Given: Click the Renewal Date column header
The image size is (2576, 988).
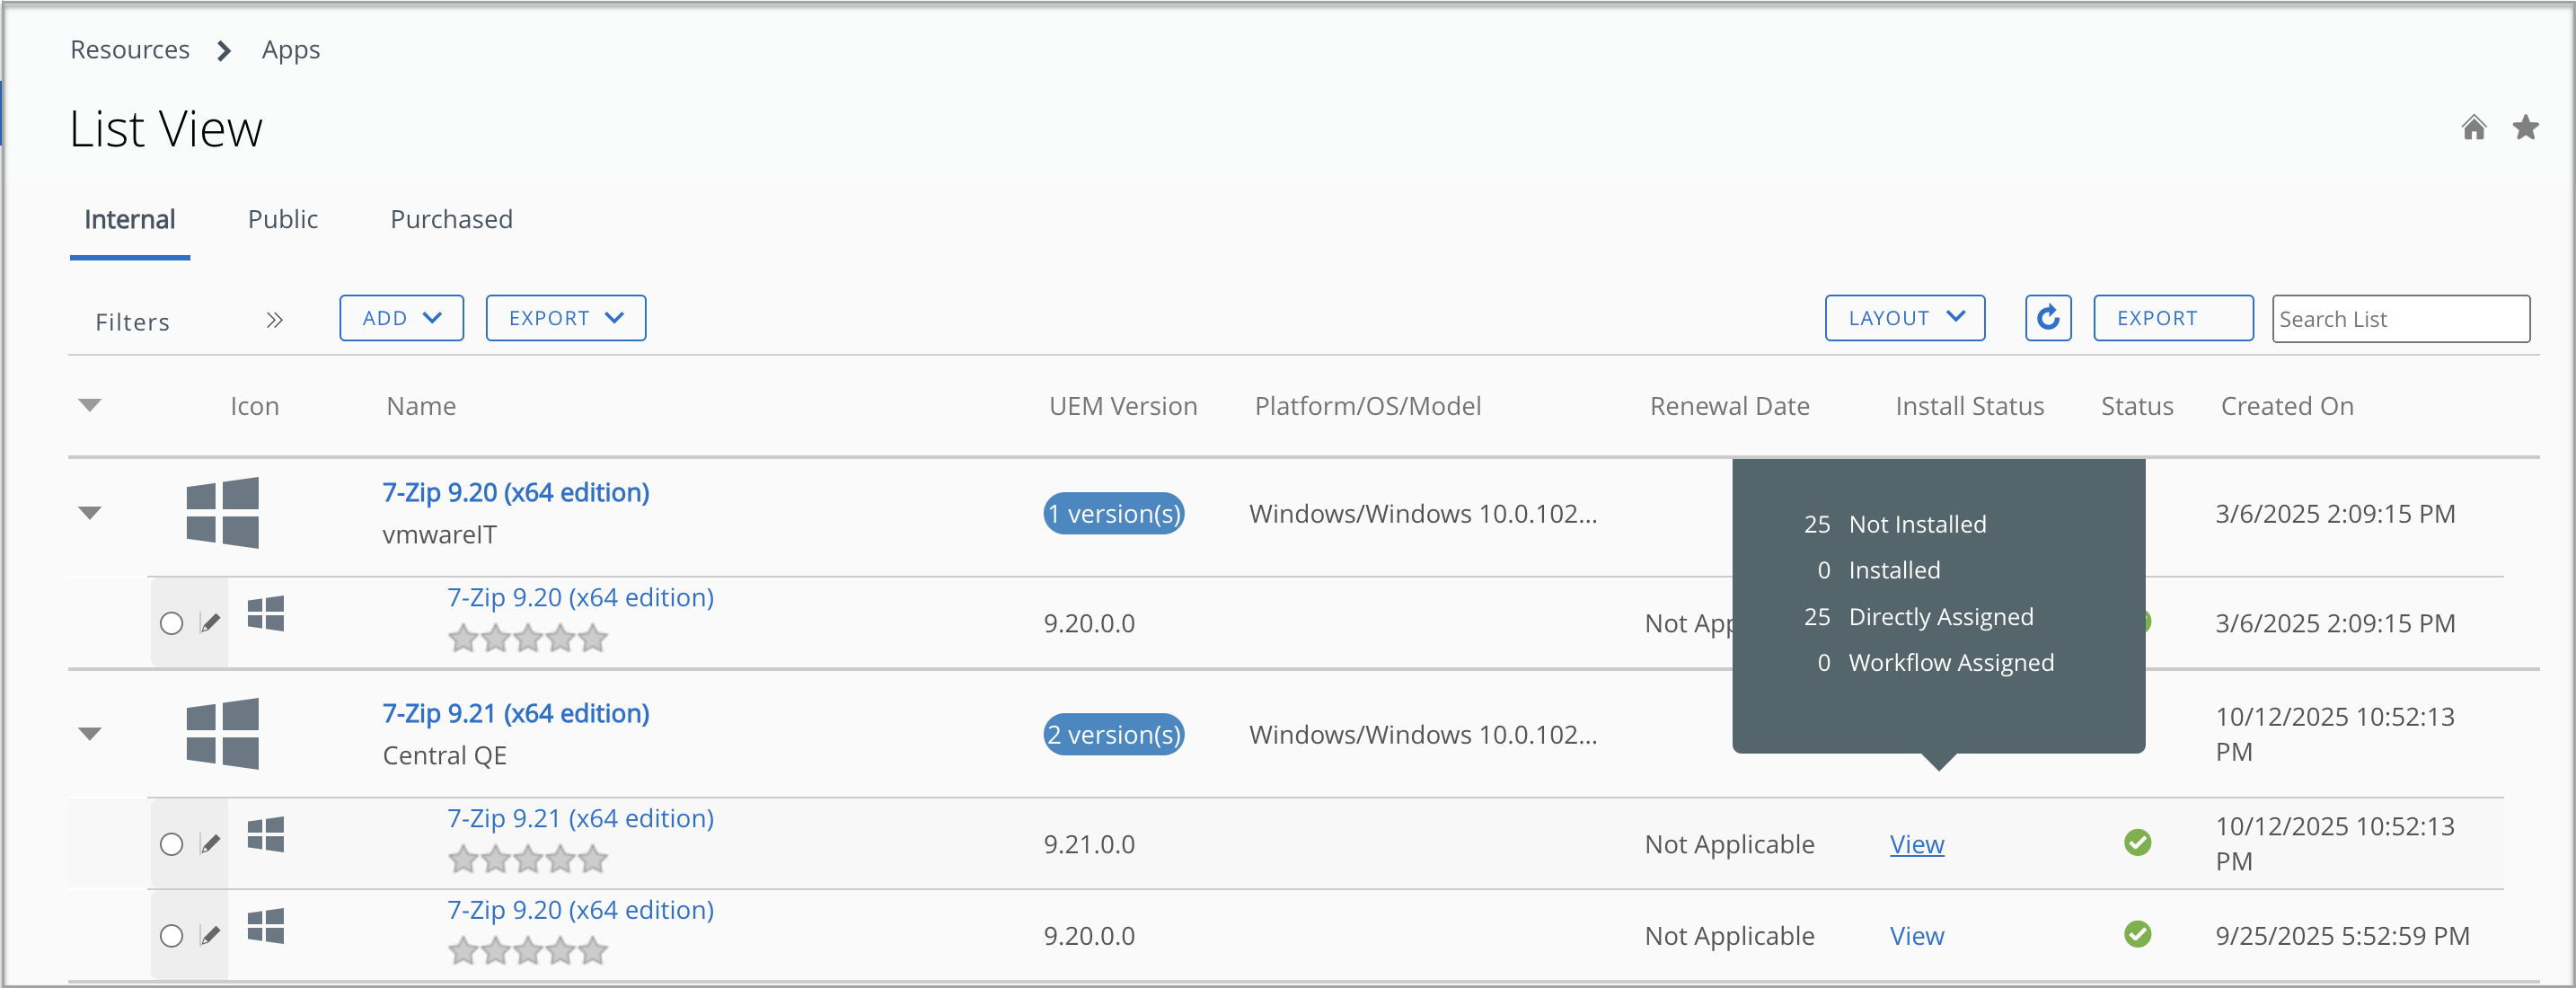Looking at the screenshot, I should (1730, 406).
